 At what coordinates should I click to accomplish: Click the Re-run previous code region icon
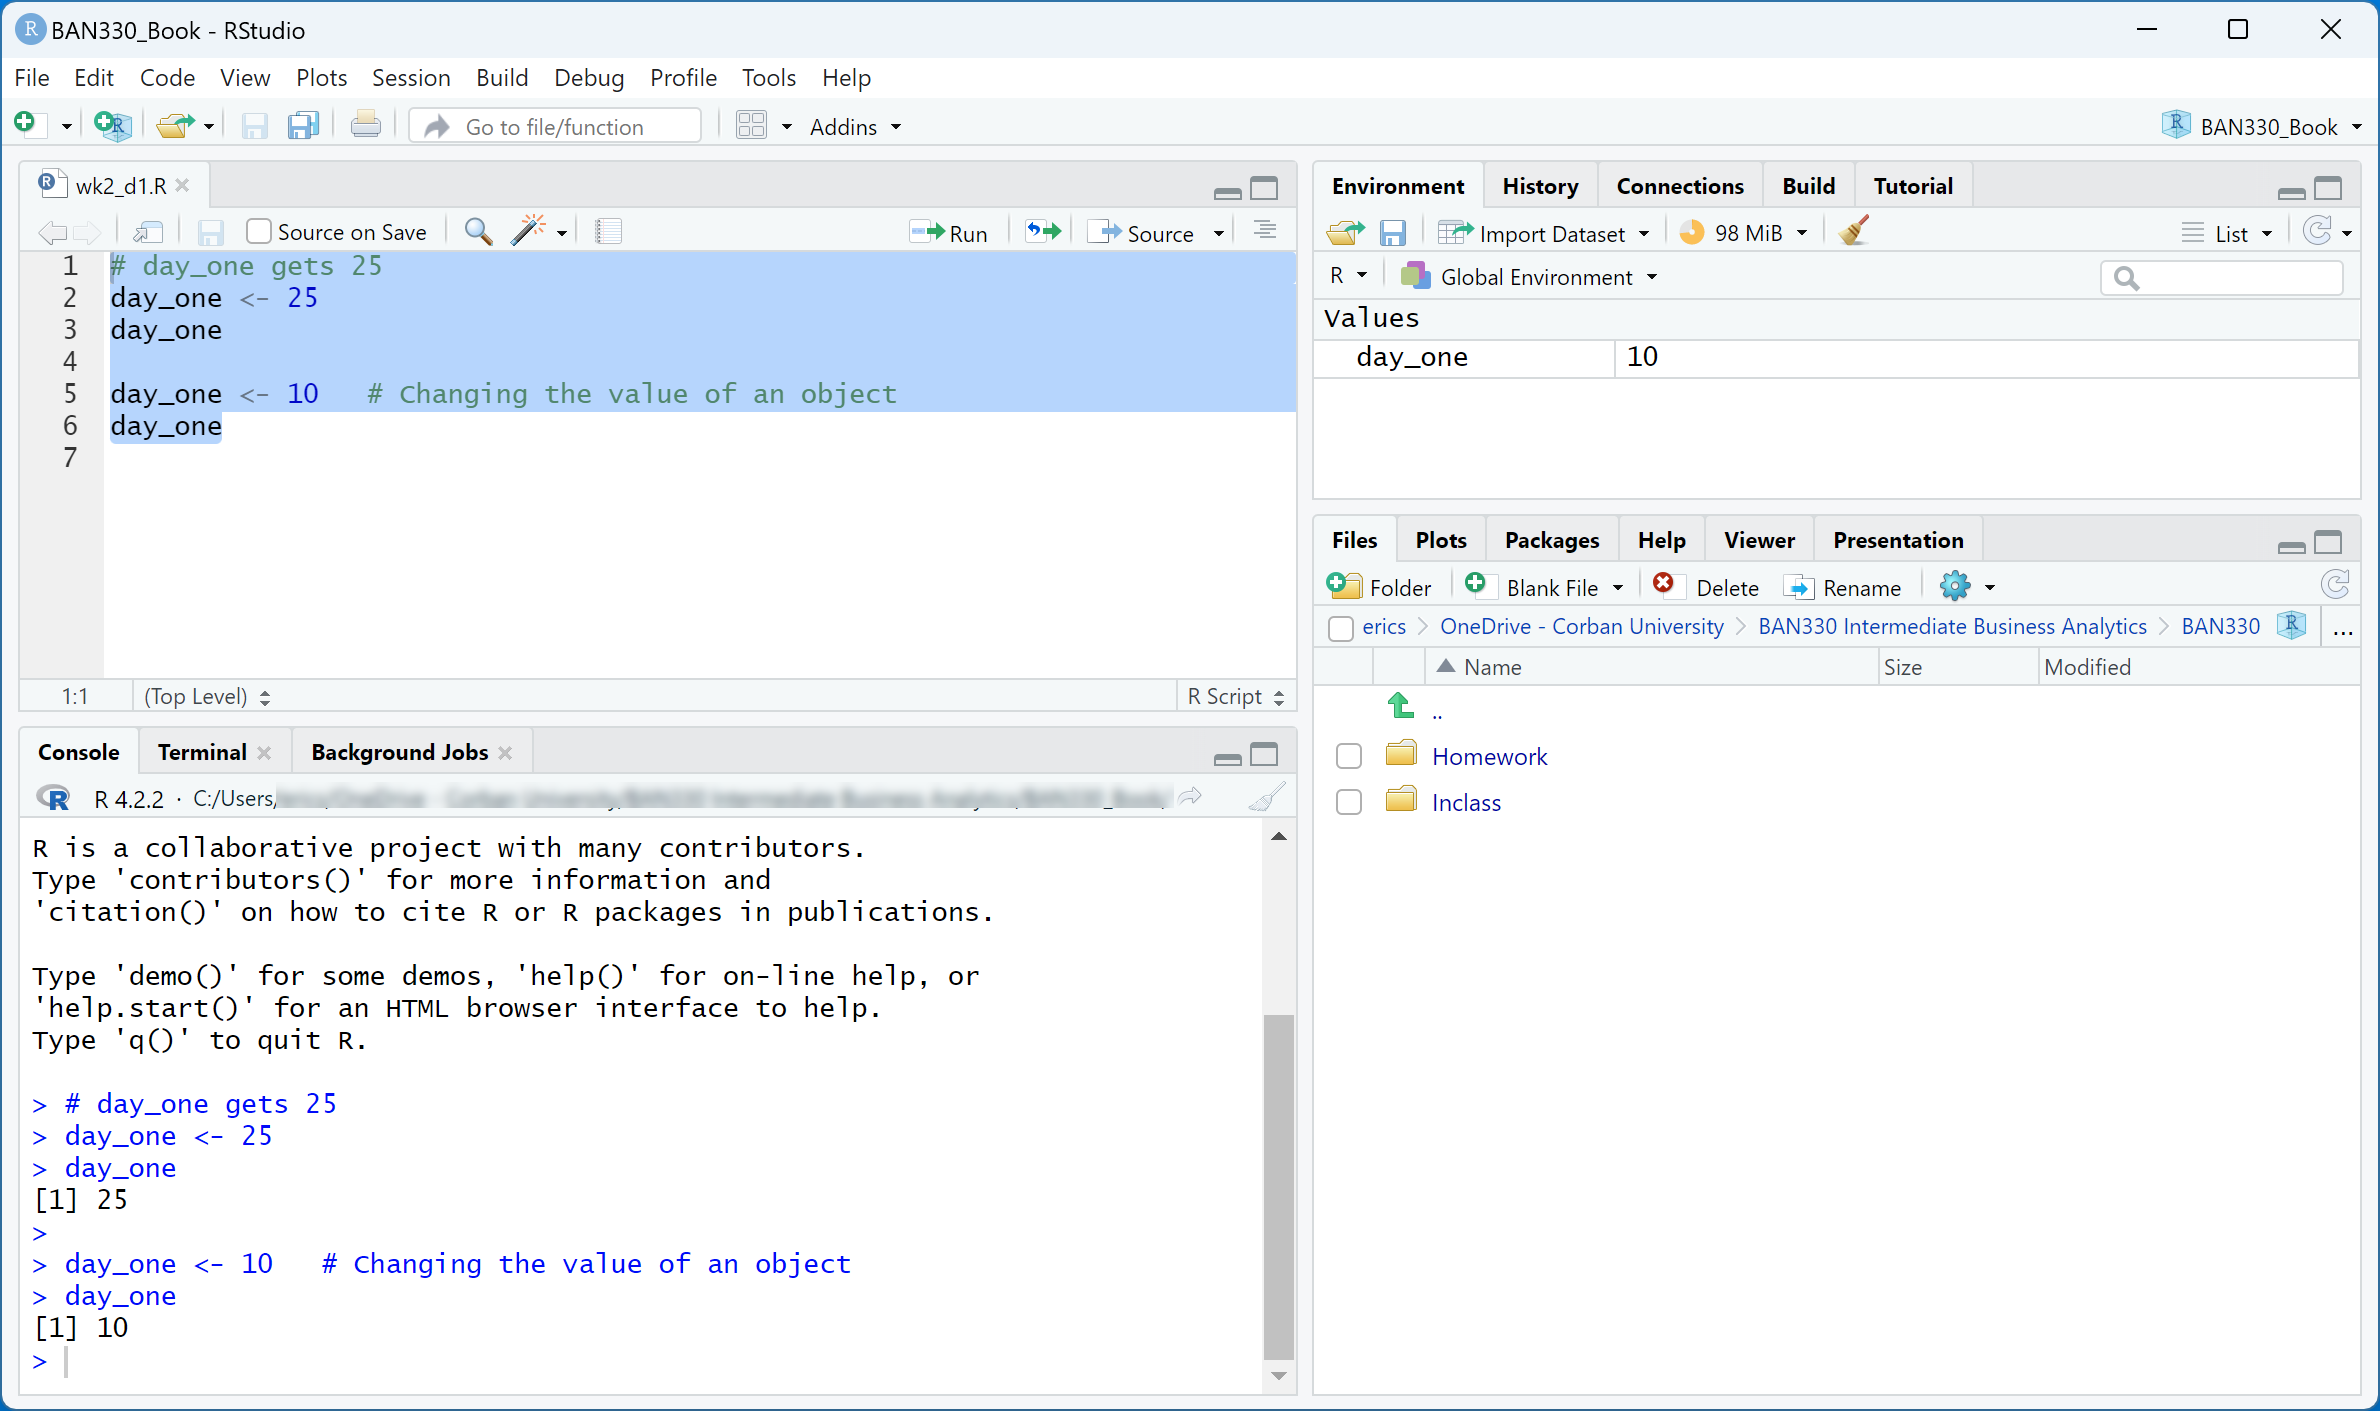(x=1043, y=232)
